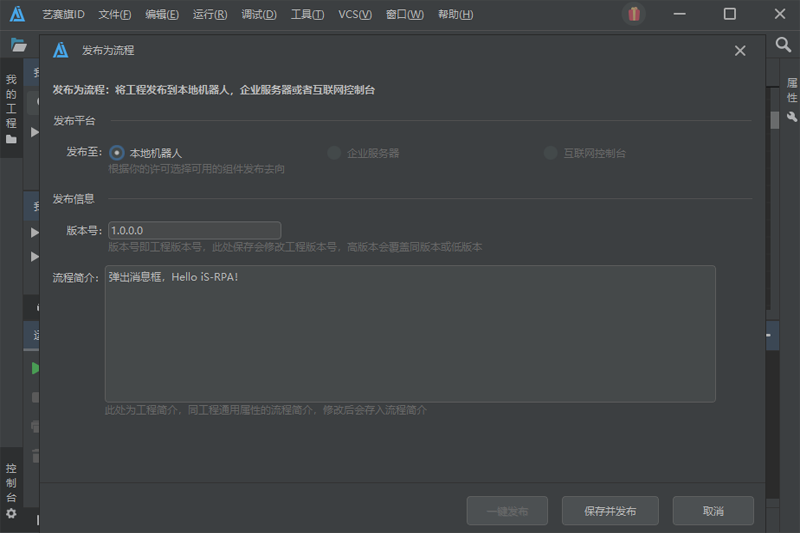Screen dimensions: 800x533
Task: Click the 保存并发布 button
Action: tap(610, 511)
